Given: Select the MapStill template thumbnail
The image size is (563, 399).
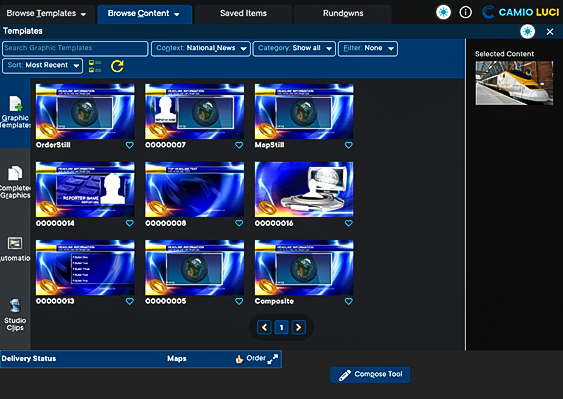Looking at the screenshot, I should [x=304, y=111].
